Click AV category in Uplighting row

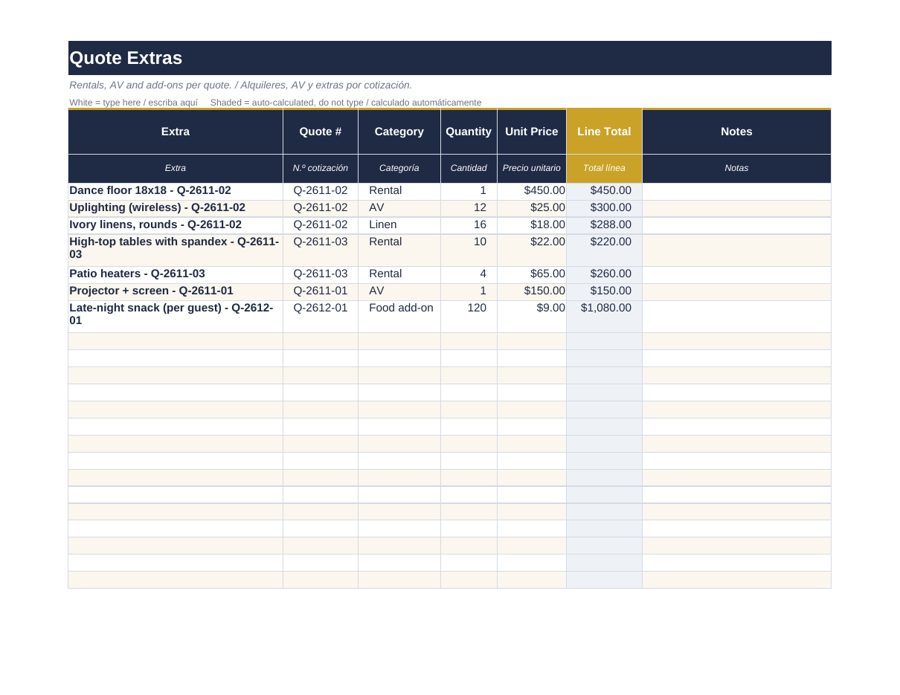click(x=399, y=208)
